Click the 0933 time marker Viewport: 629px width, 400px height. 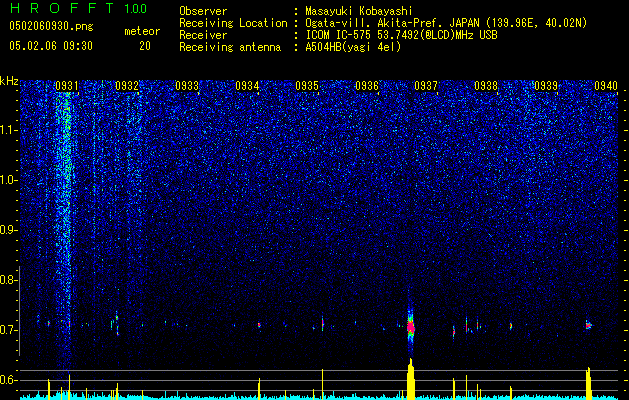coord(187,86)
